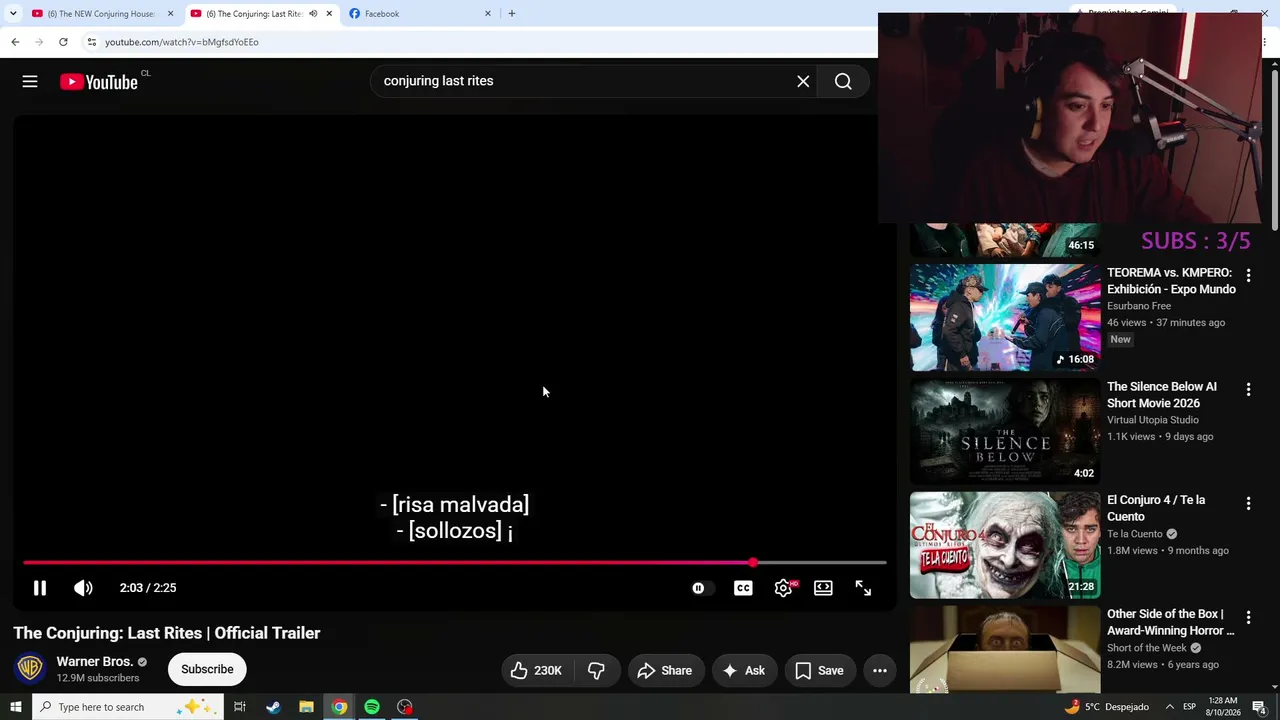Screen dimensions: 1280x720
Task: Open the Chrome tab search chevron
Action: 13,13
